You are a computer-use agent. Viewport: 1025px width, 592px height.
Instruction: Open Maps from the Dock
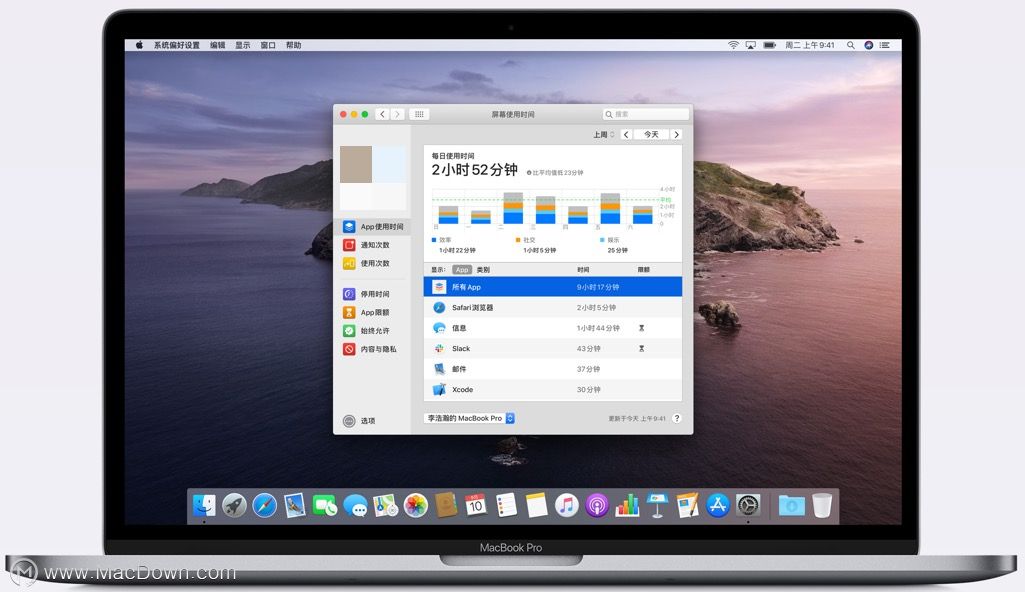pyautogui.click(x=386, y=505)
